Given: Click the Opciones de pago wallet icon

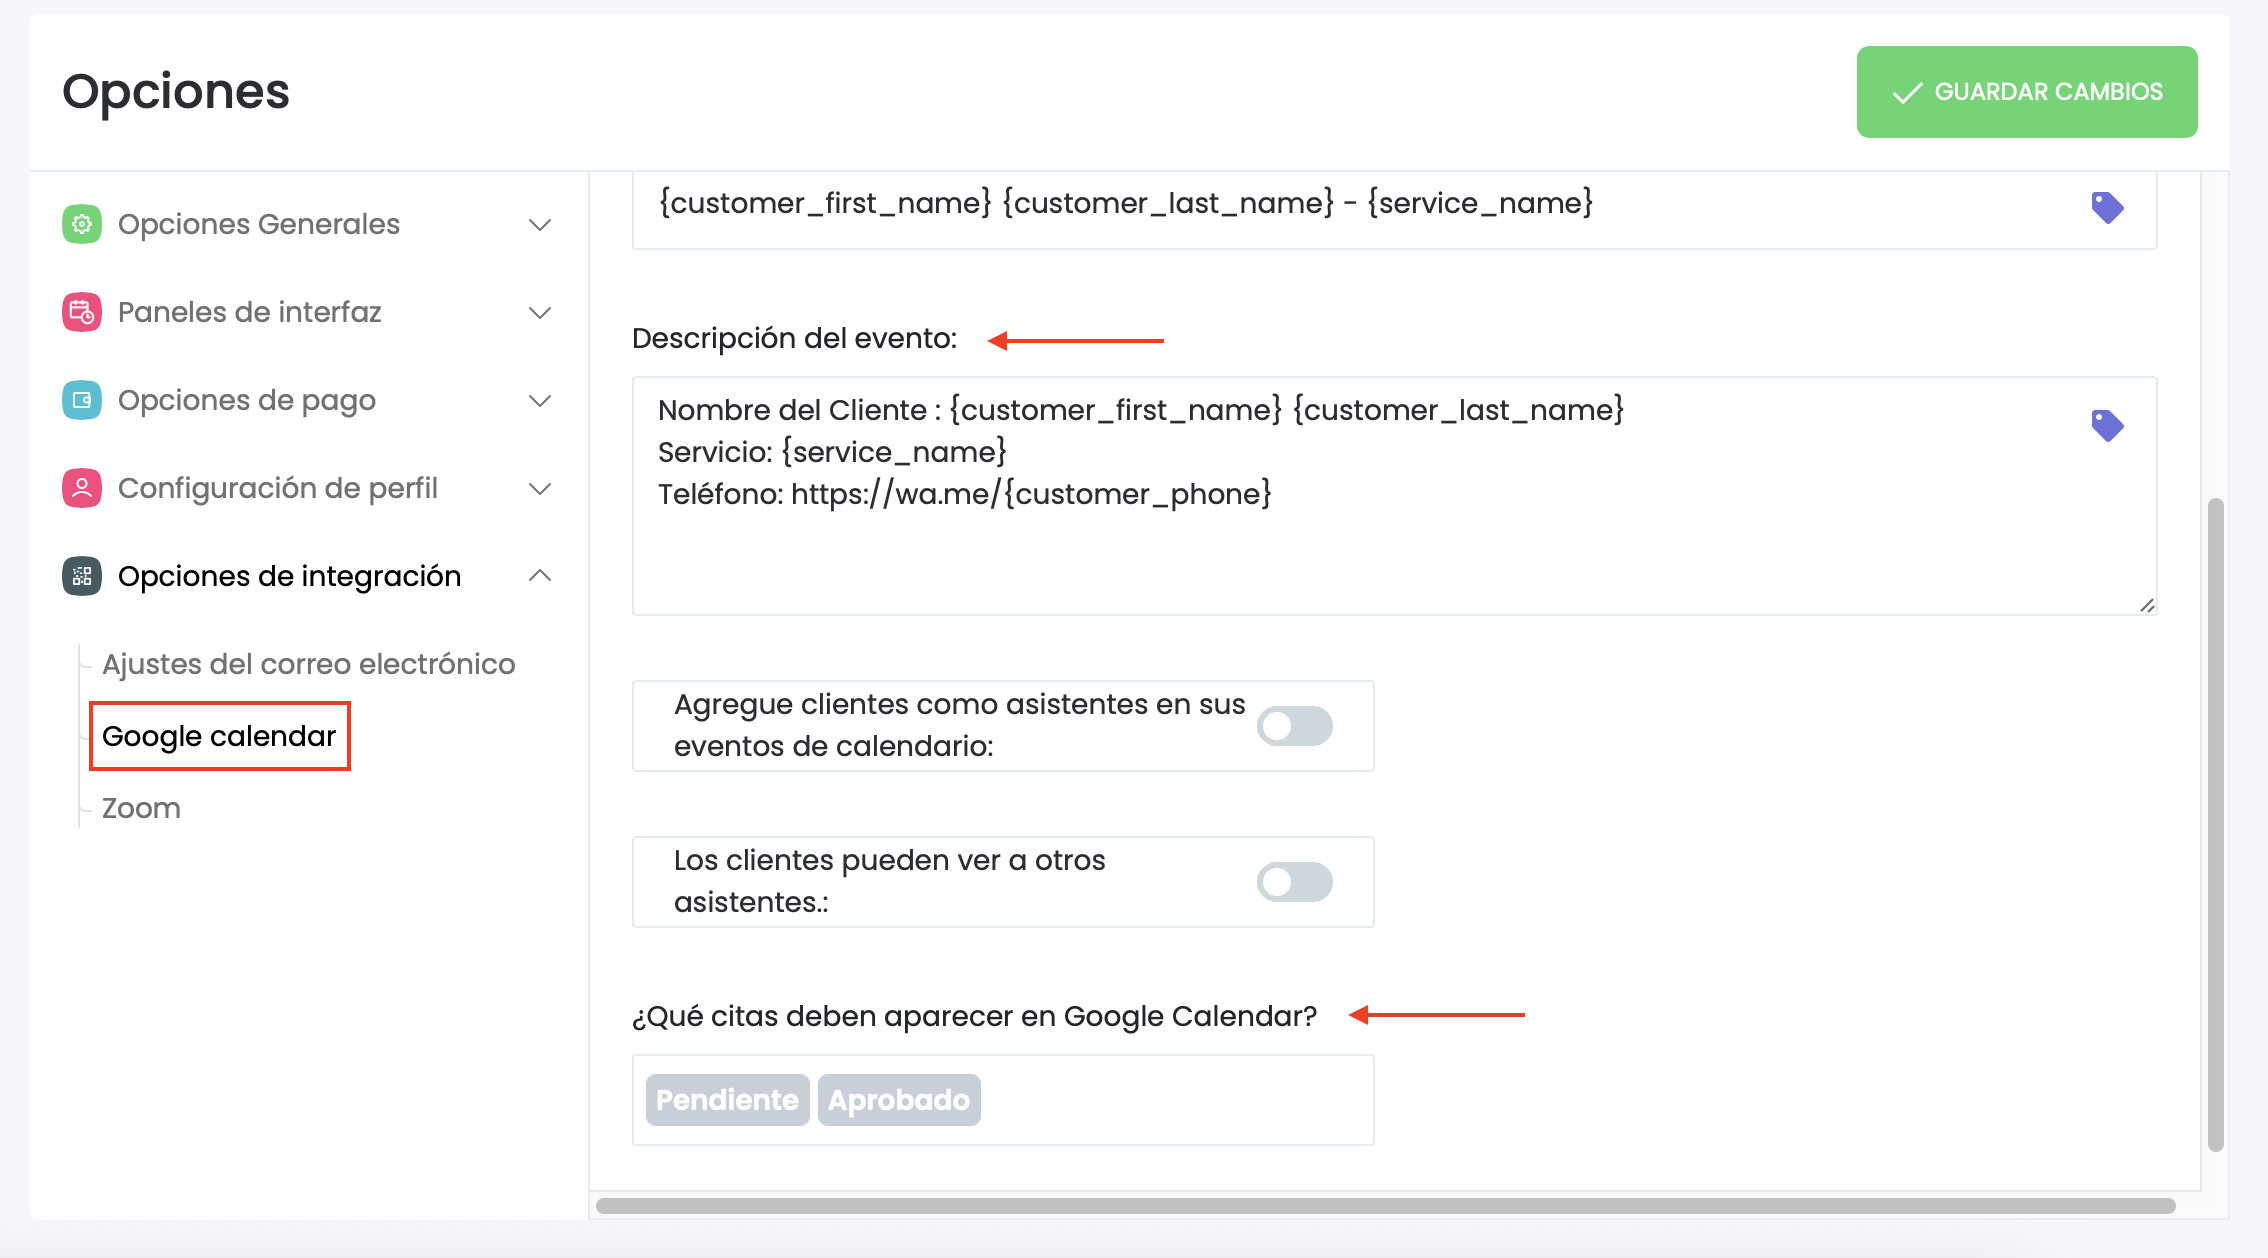Looking at the screenshot, I should pyautogui.click(x=82, y=400).
